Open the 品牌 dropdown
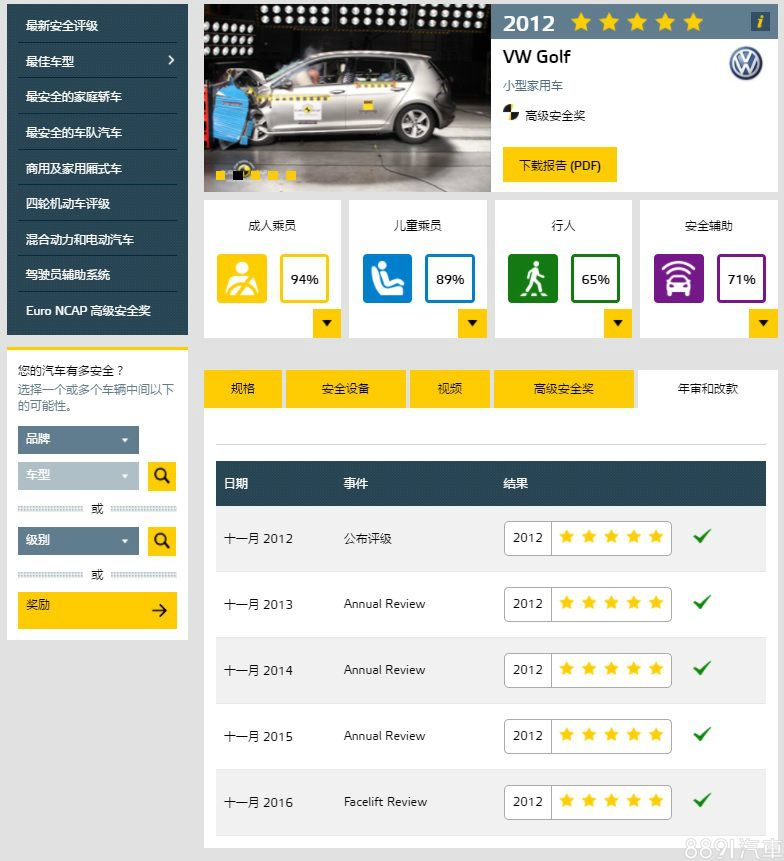This screenshot has width=784, height=861. point(78,440)
